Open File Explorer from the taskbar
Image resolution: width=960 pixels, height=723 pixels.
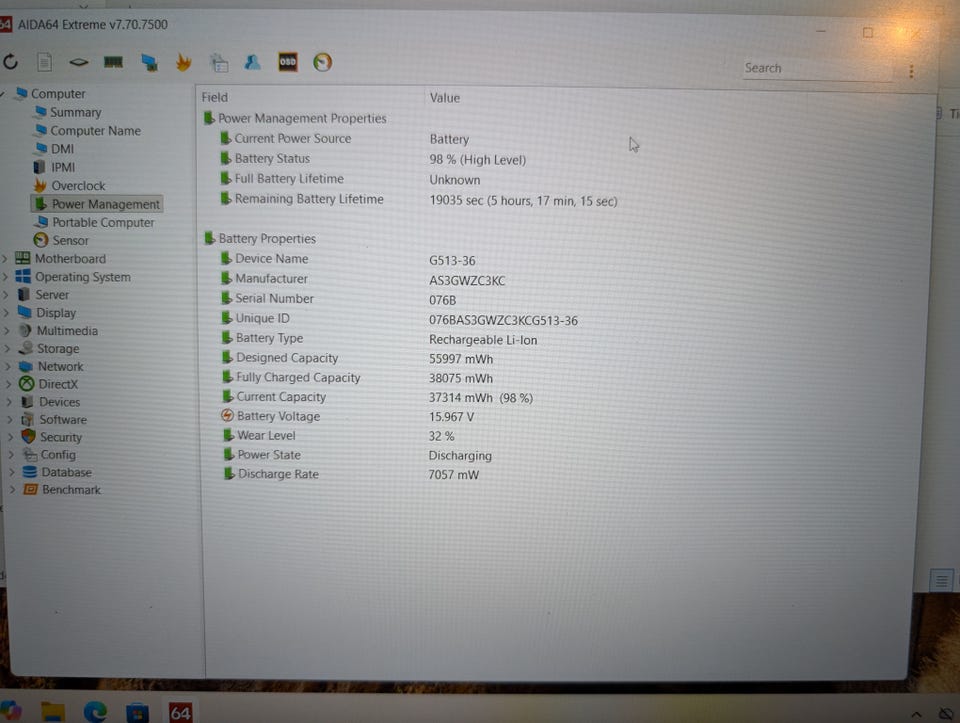pyautogui.click(x=53, y=712)
